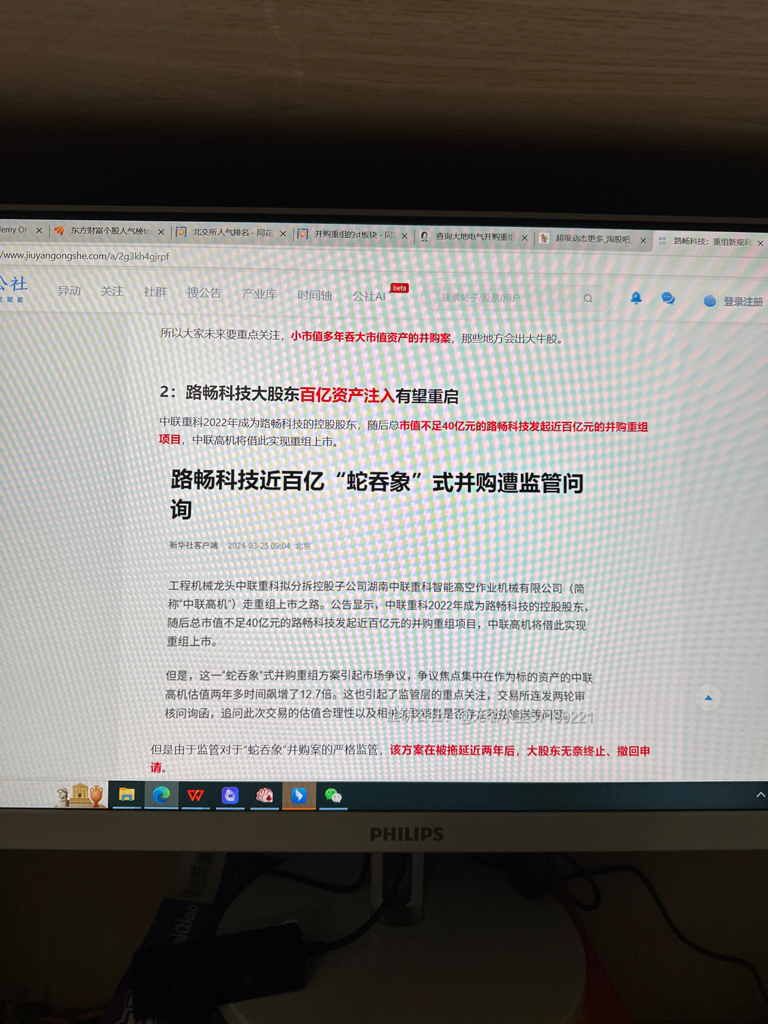
Task: Open the blue arrow app in taskbar
Action: [x=298, y=795]
